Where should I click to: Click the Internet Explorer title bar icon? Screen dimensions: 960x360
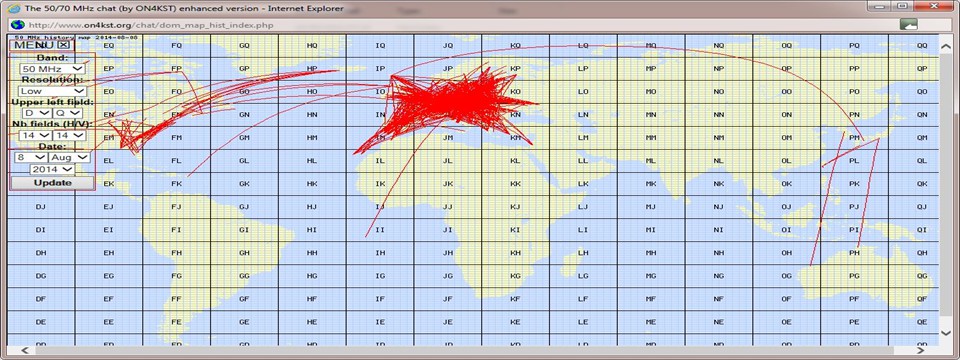(14, 9)
